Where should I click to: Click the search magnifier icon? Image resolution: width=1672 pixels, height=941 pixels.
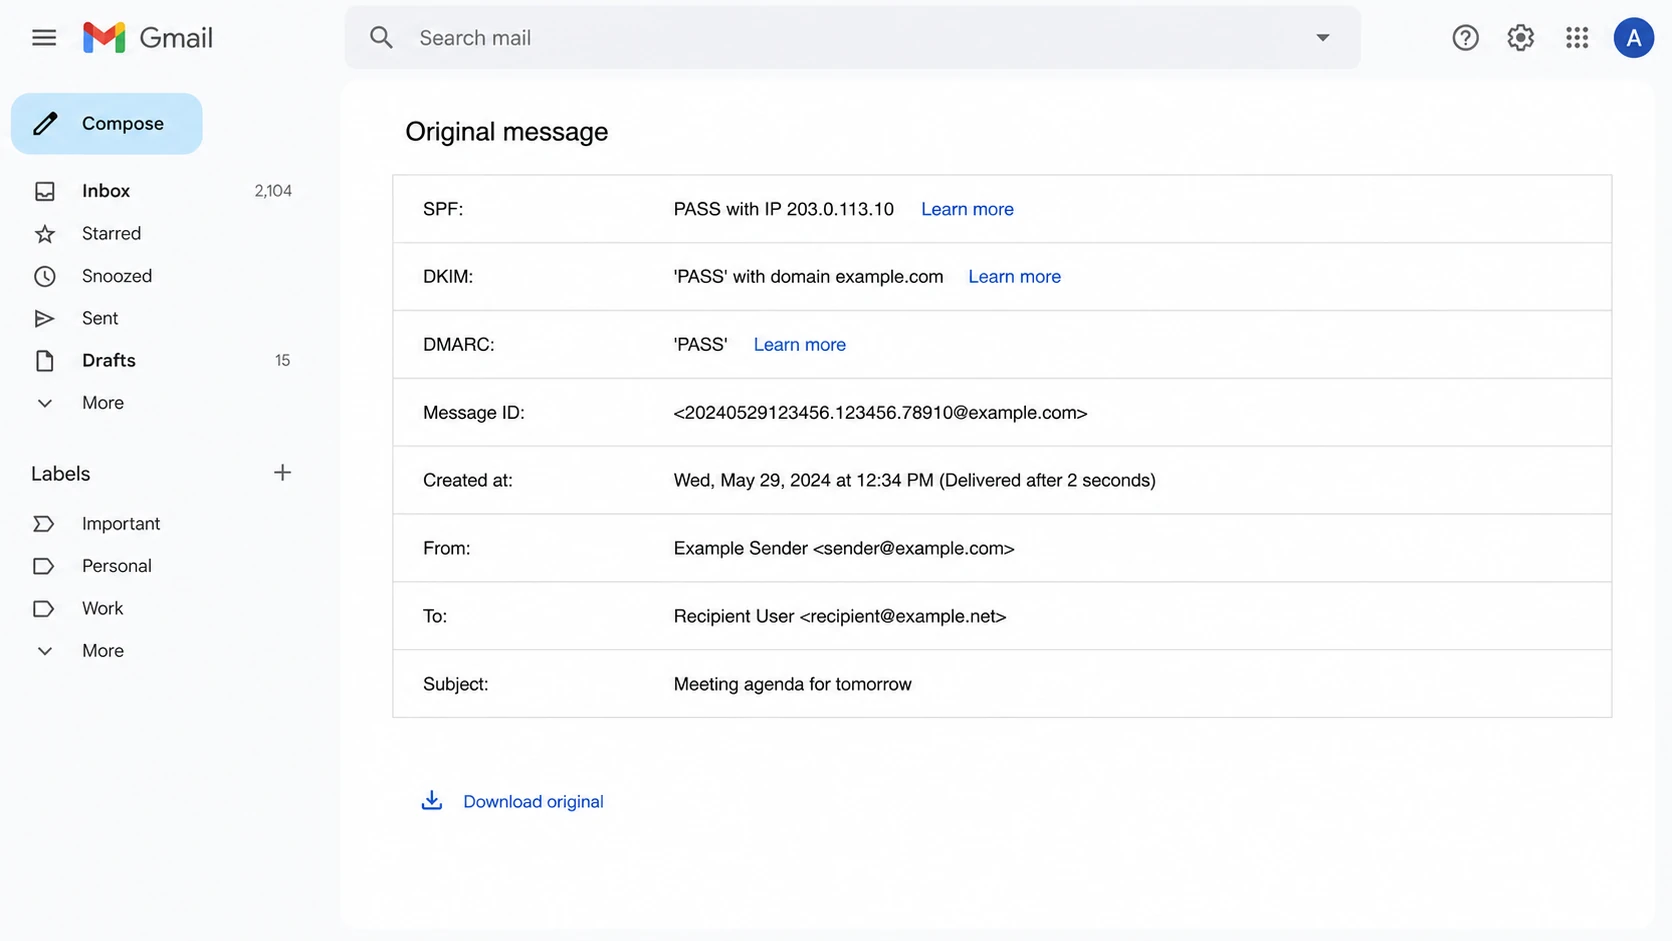[381, 38]
